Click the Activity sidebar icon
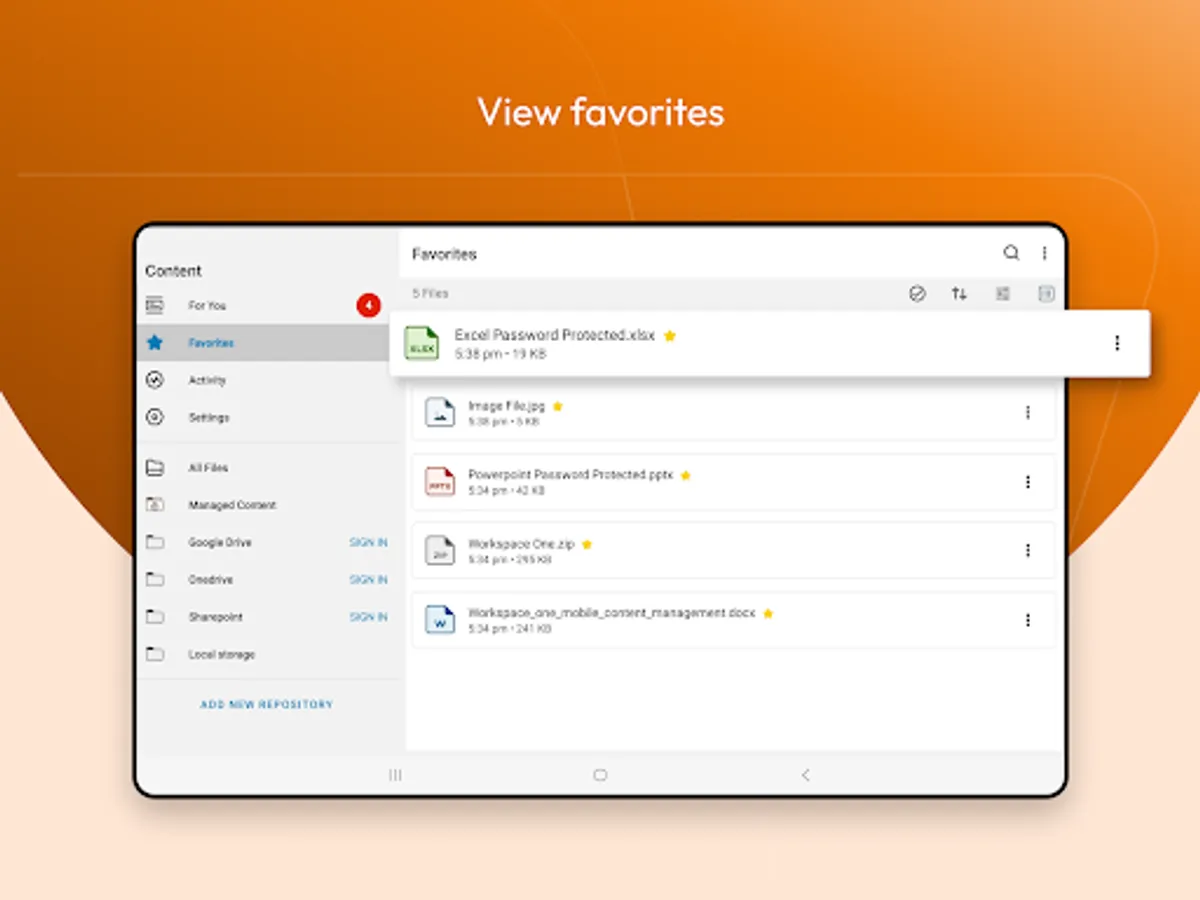This screenshot has width=1200, height=900. tap(154, 380)
